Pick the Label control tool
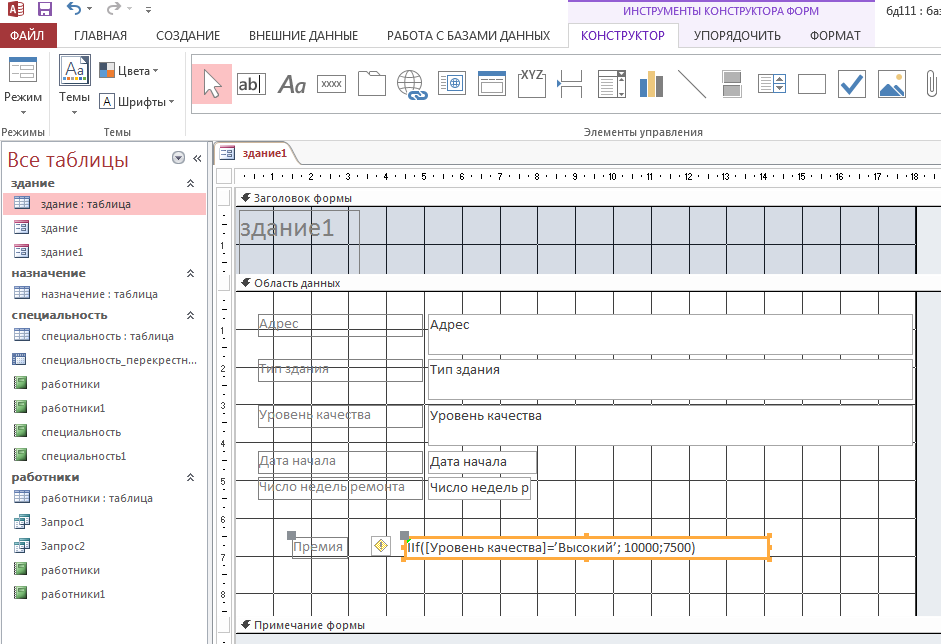941x644 pixels. (292, 84)
